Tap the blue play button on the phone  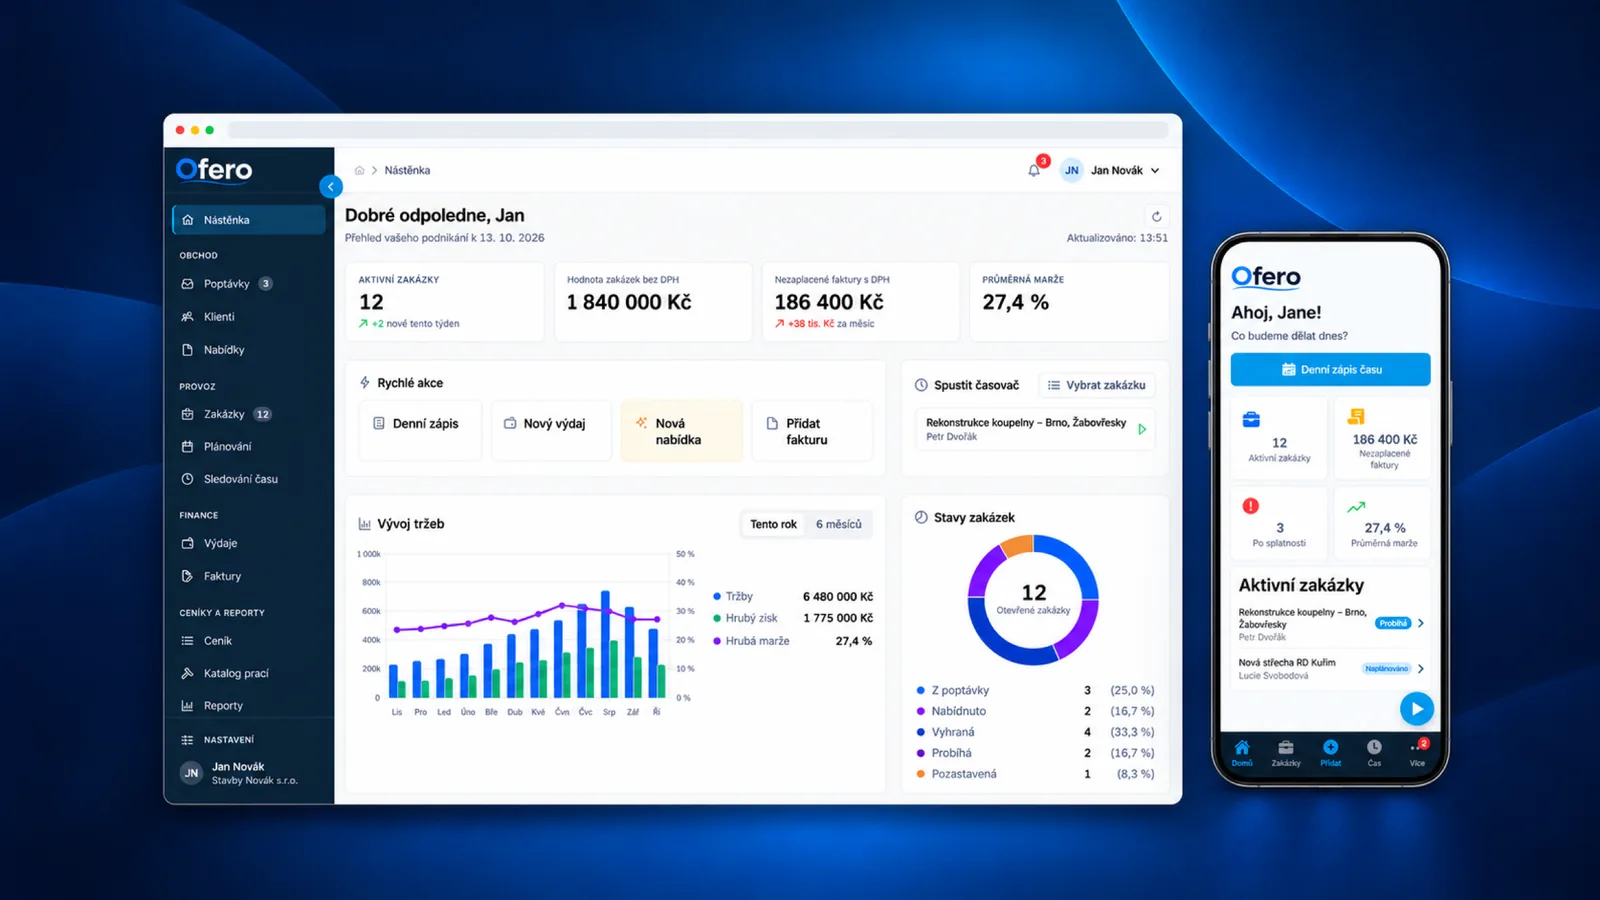click(1416, 709)
